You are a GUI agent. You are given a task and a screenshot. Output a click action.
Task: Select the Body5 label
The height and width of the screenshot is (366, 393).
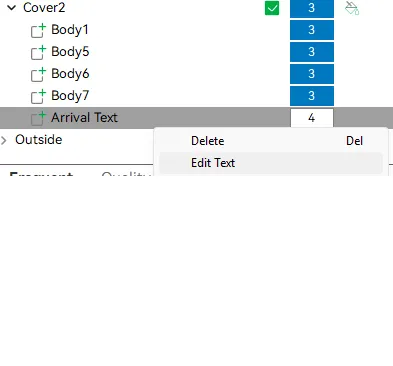pos(70,52)
